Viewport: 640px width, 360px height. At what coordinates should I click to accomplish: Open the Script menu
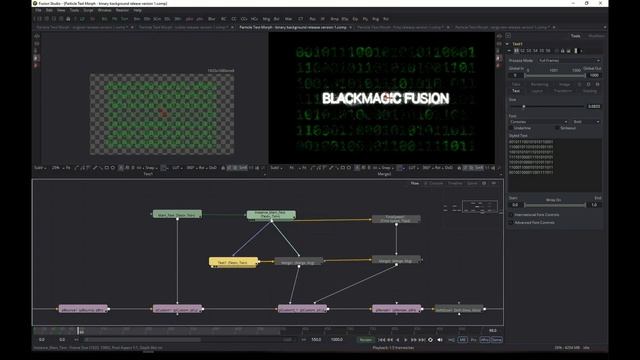pyautogui.click(x=88, y=10)
